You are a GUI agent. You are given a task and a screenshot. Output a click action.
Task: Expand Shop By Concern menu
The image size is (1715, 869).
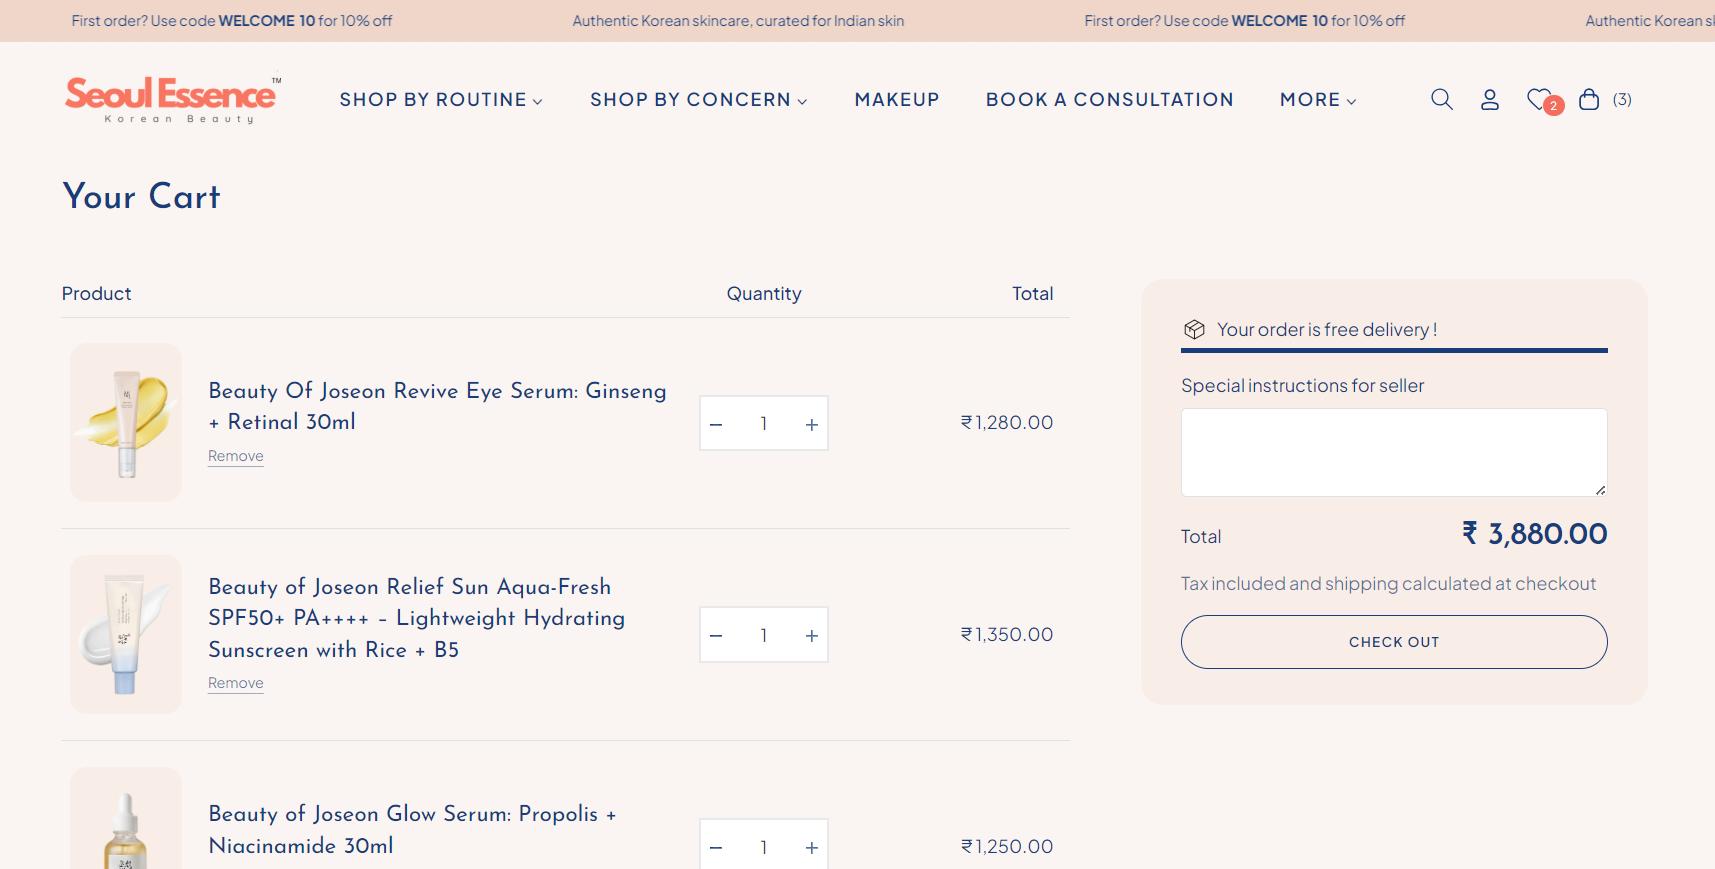(698, 100)
